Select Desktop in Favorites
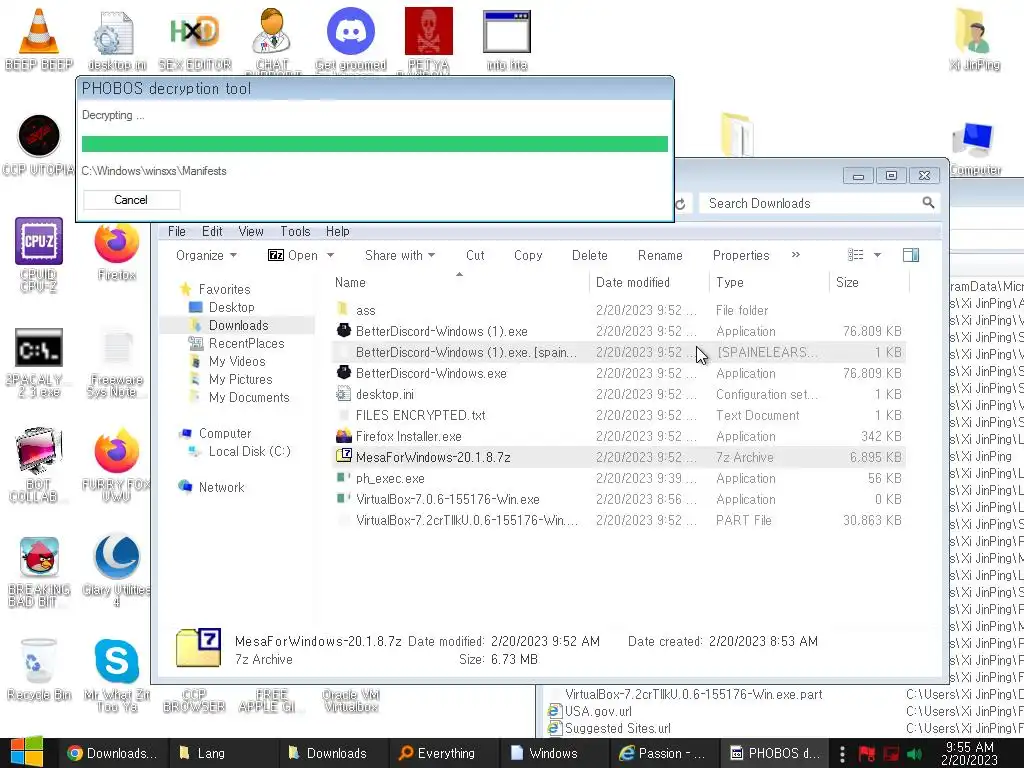Screen dimensions: 1024x768 pos(231,307)
